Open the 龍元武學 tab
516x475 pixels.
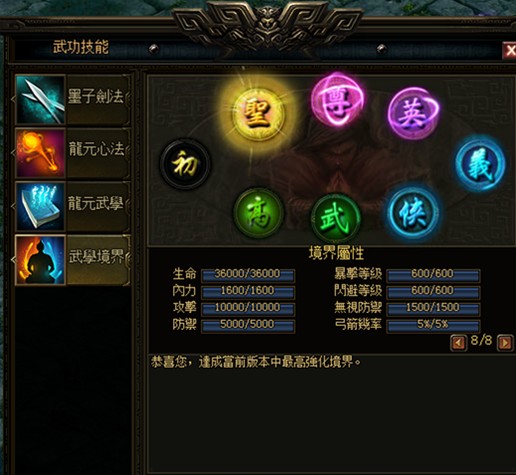point(73,206)
